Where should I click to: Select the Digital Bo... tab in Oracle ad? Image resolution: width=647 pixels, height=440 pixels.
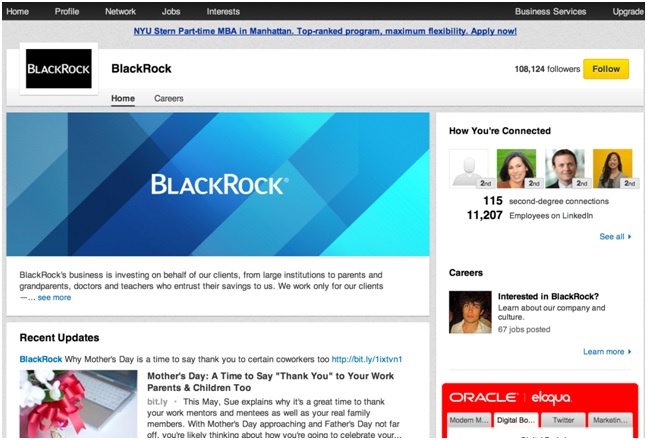[x=516, y=420]
